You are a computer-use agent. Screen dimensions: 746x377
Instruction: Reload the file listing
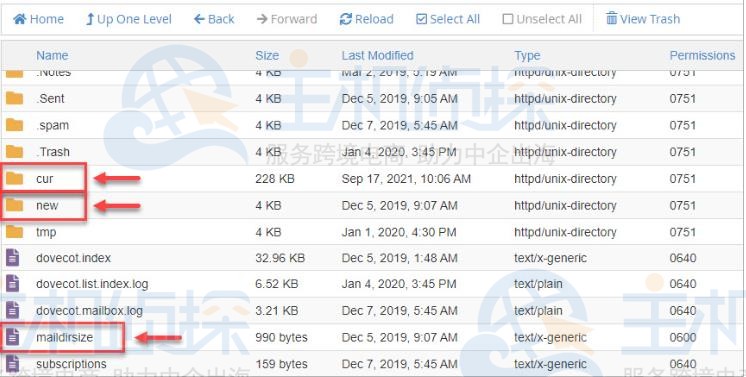click(x=366, y=19)
